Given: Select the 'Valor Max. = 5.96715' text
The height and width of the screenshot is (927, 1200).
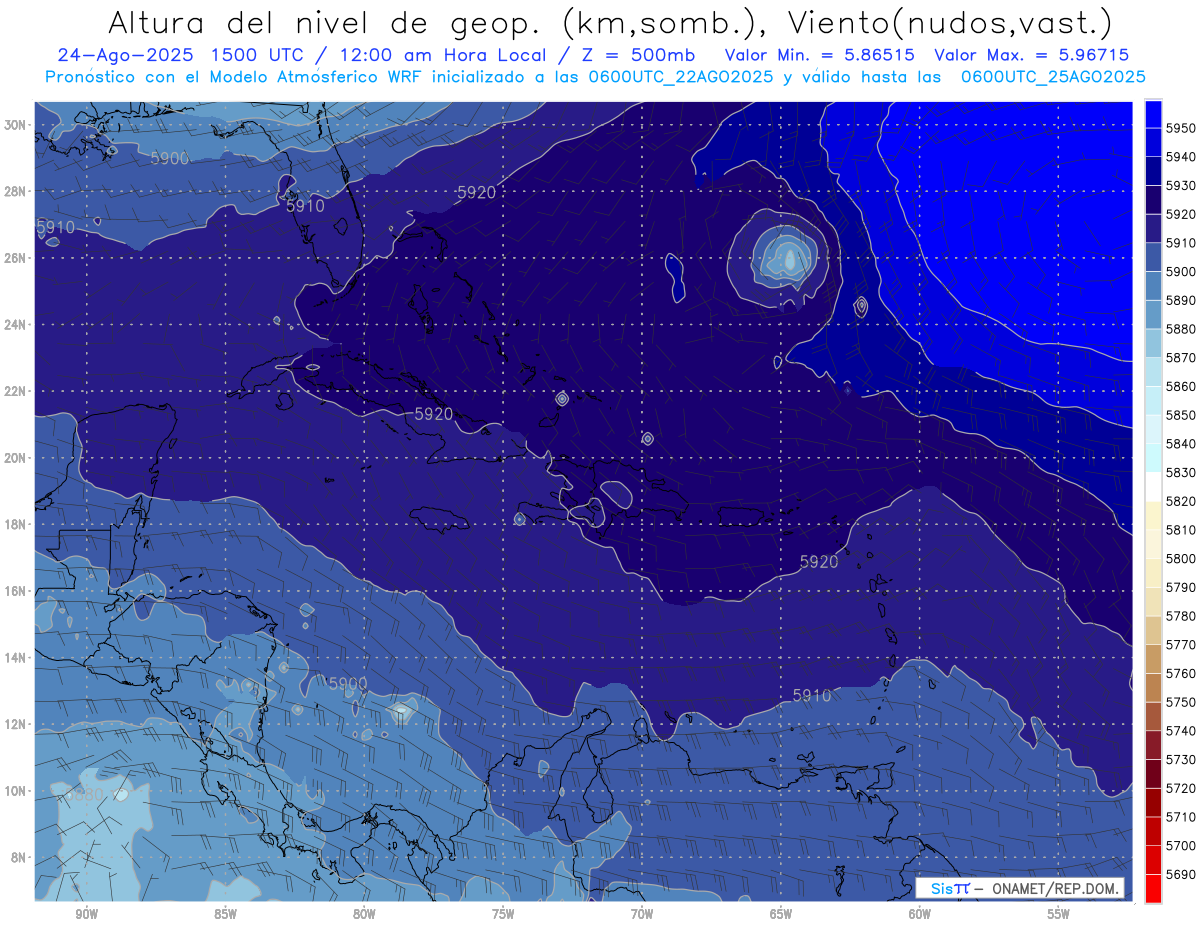Looking at the screenshot, I should 1032,55.
